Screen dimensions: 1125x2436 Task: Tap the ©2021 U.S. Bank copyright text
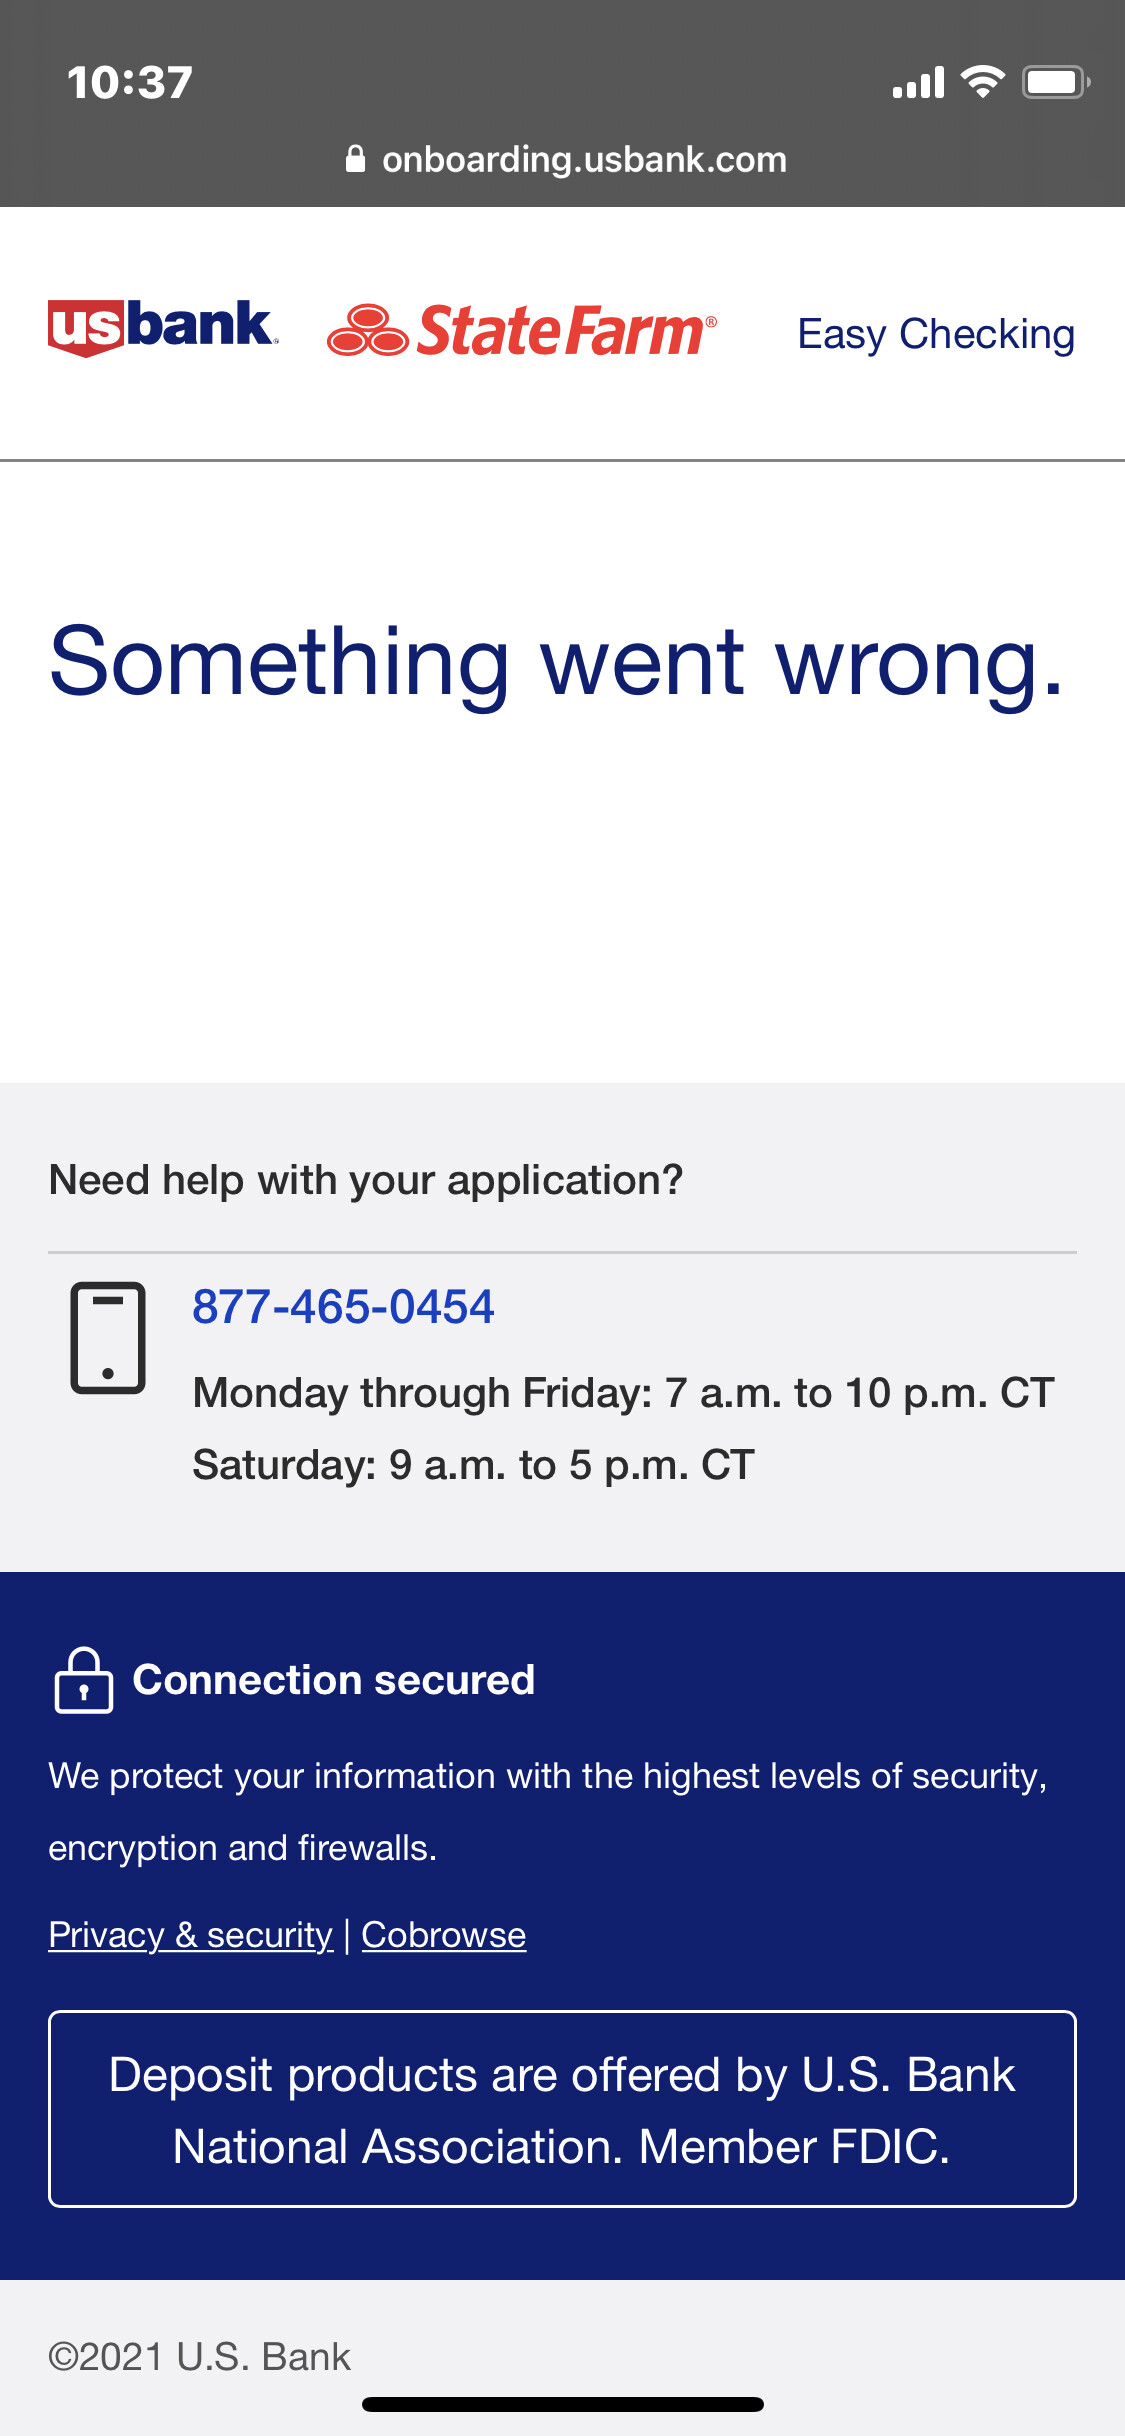199,2357
